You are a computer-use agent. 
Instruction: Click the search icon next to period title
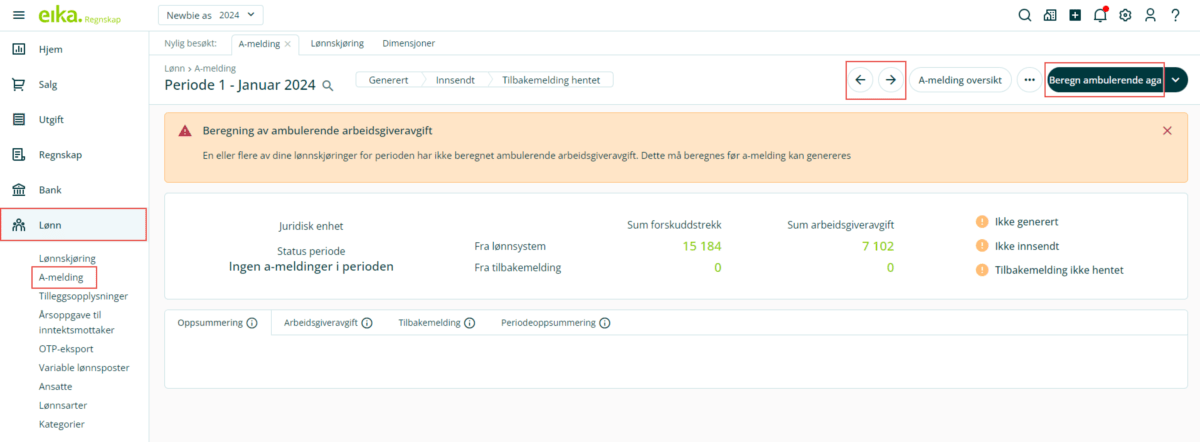328,87
